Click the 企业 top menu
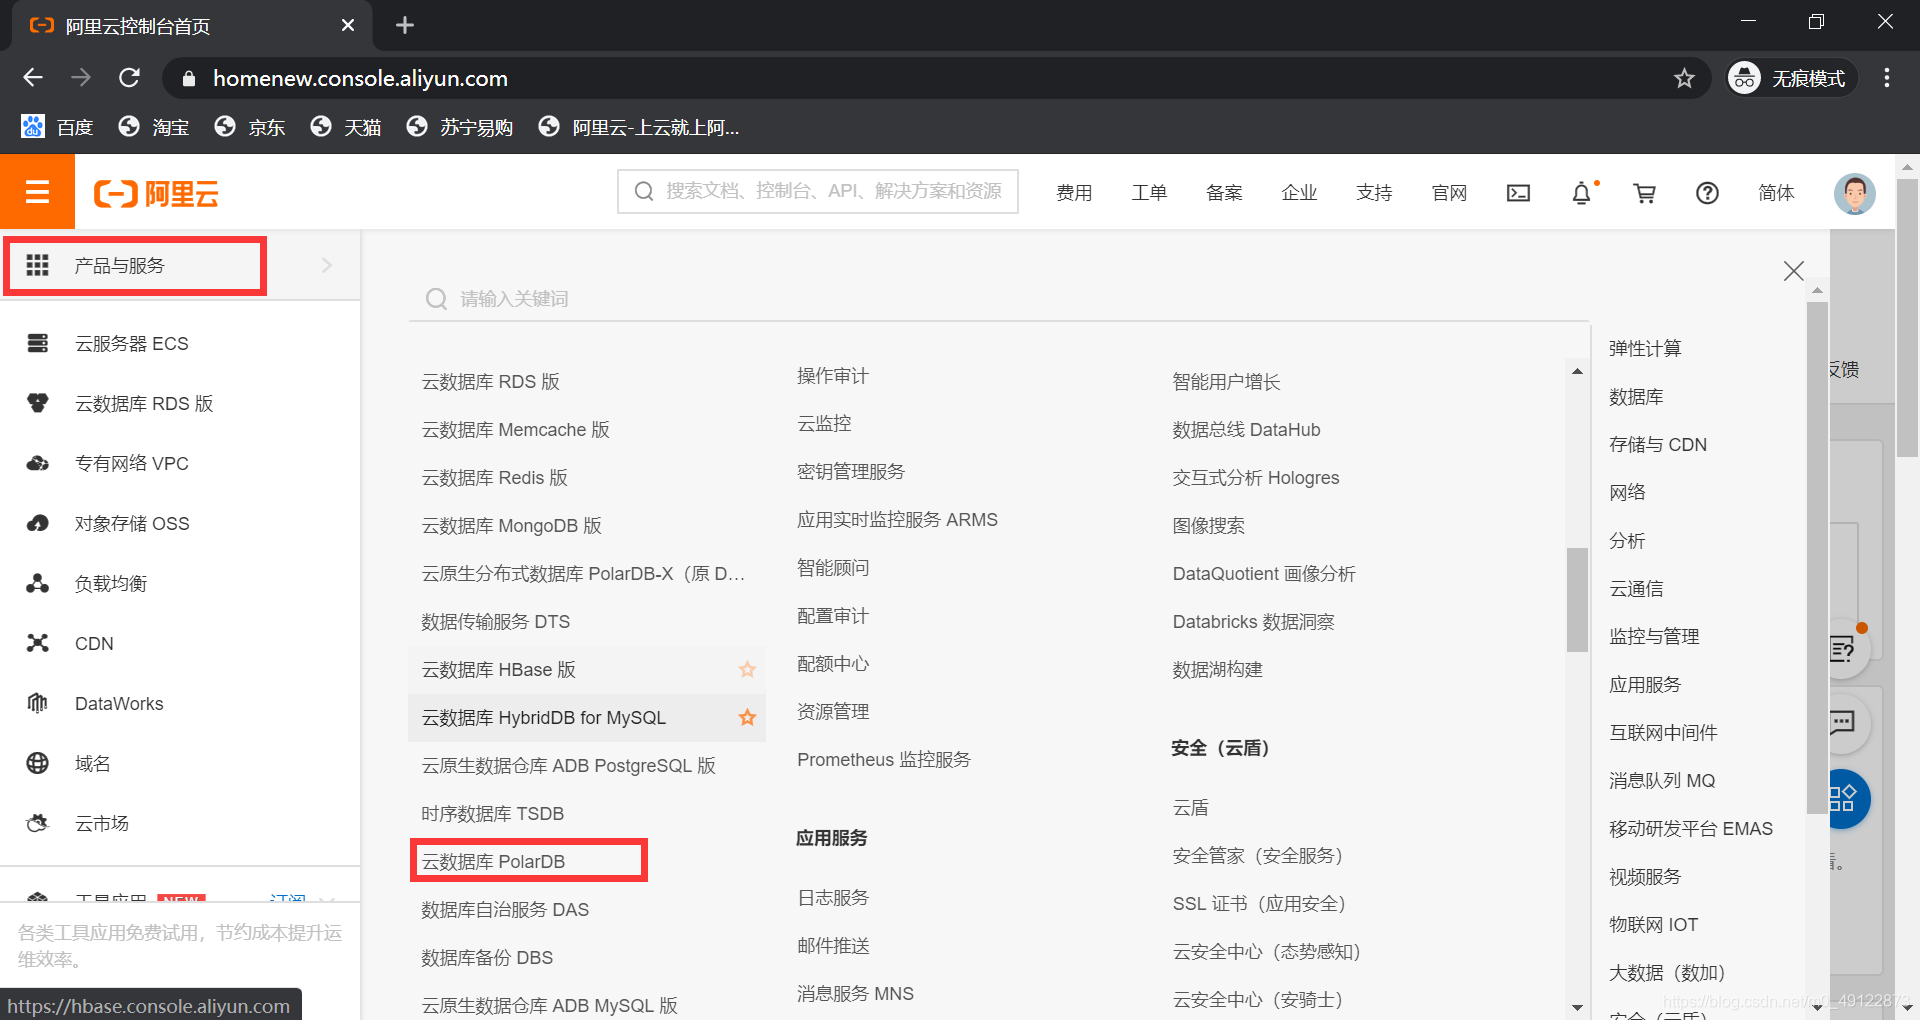The width and height of the screenshot is (1920, 1020). (x=1299, y=193)
